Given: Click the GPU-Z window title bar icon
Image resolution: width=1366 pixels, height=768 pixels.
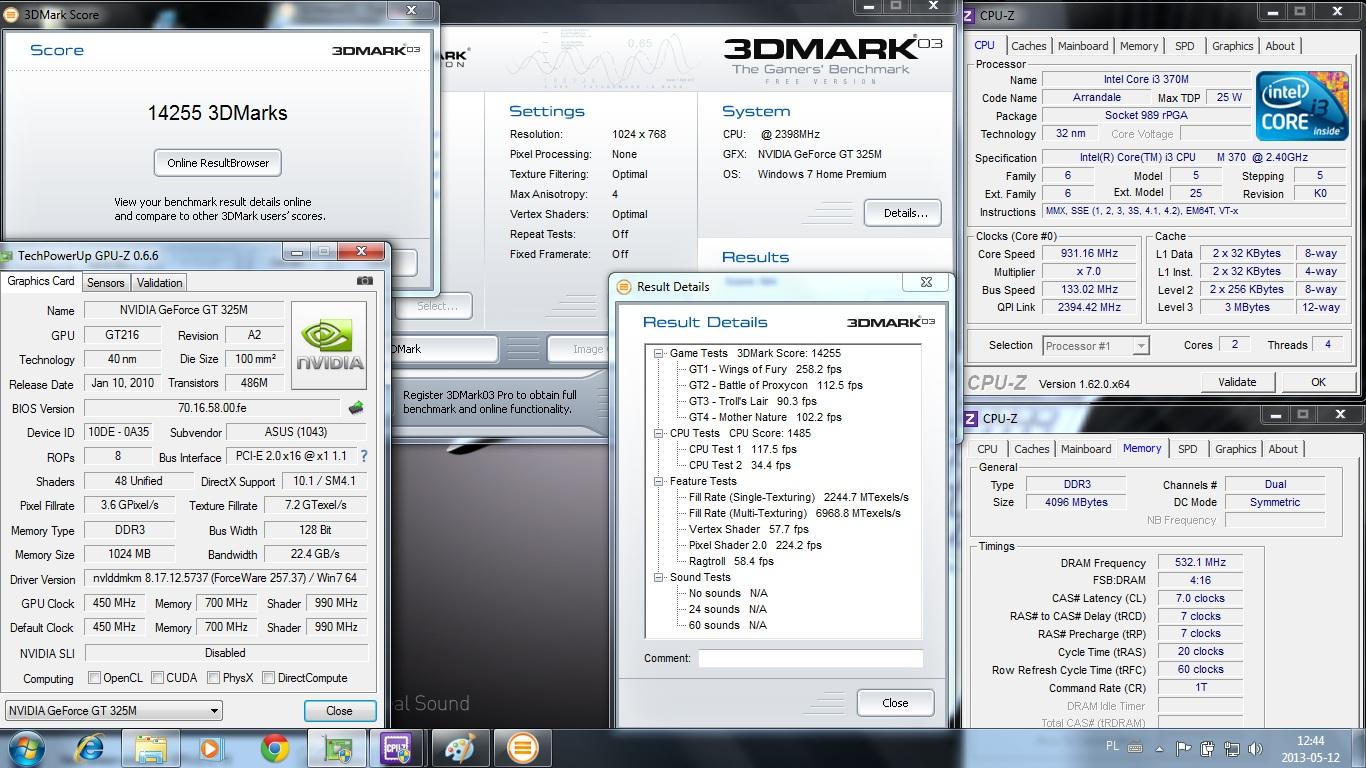Looking at the screenshot, I should click(8, 255).
